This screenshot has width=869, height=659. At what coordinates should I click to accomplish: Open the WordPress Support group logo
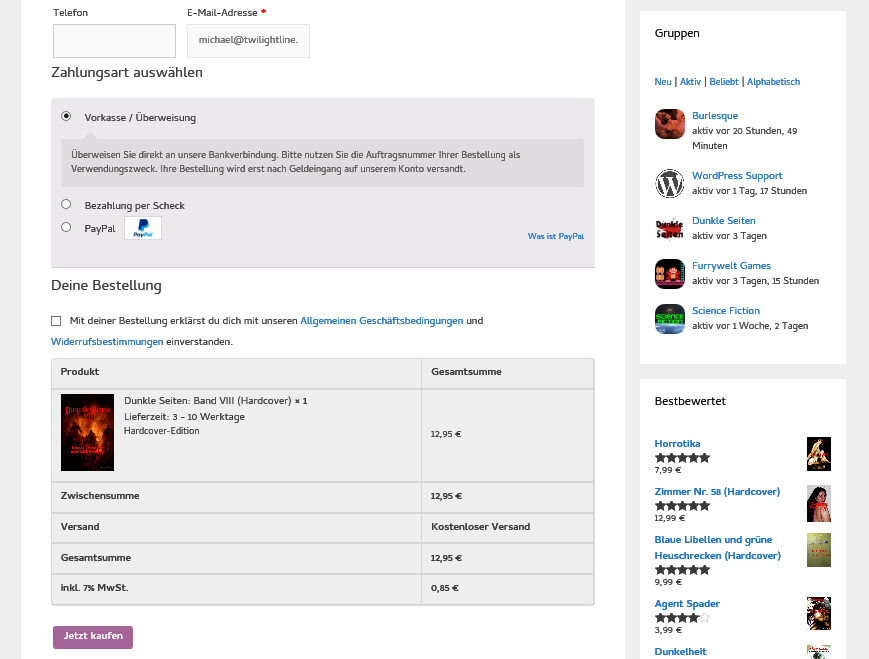[x=669, y=184]
